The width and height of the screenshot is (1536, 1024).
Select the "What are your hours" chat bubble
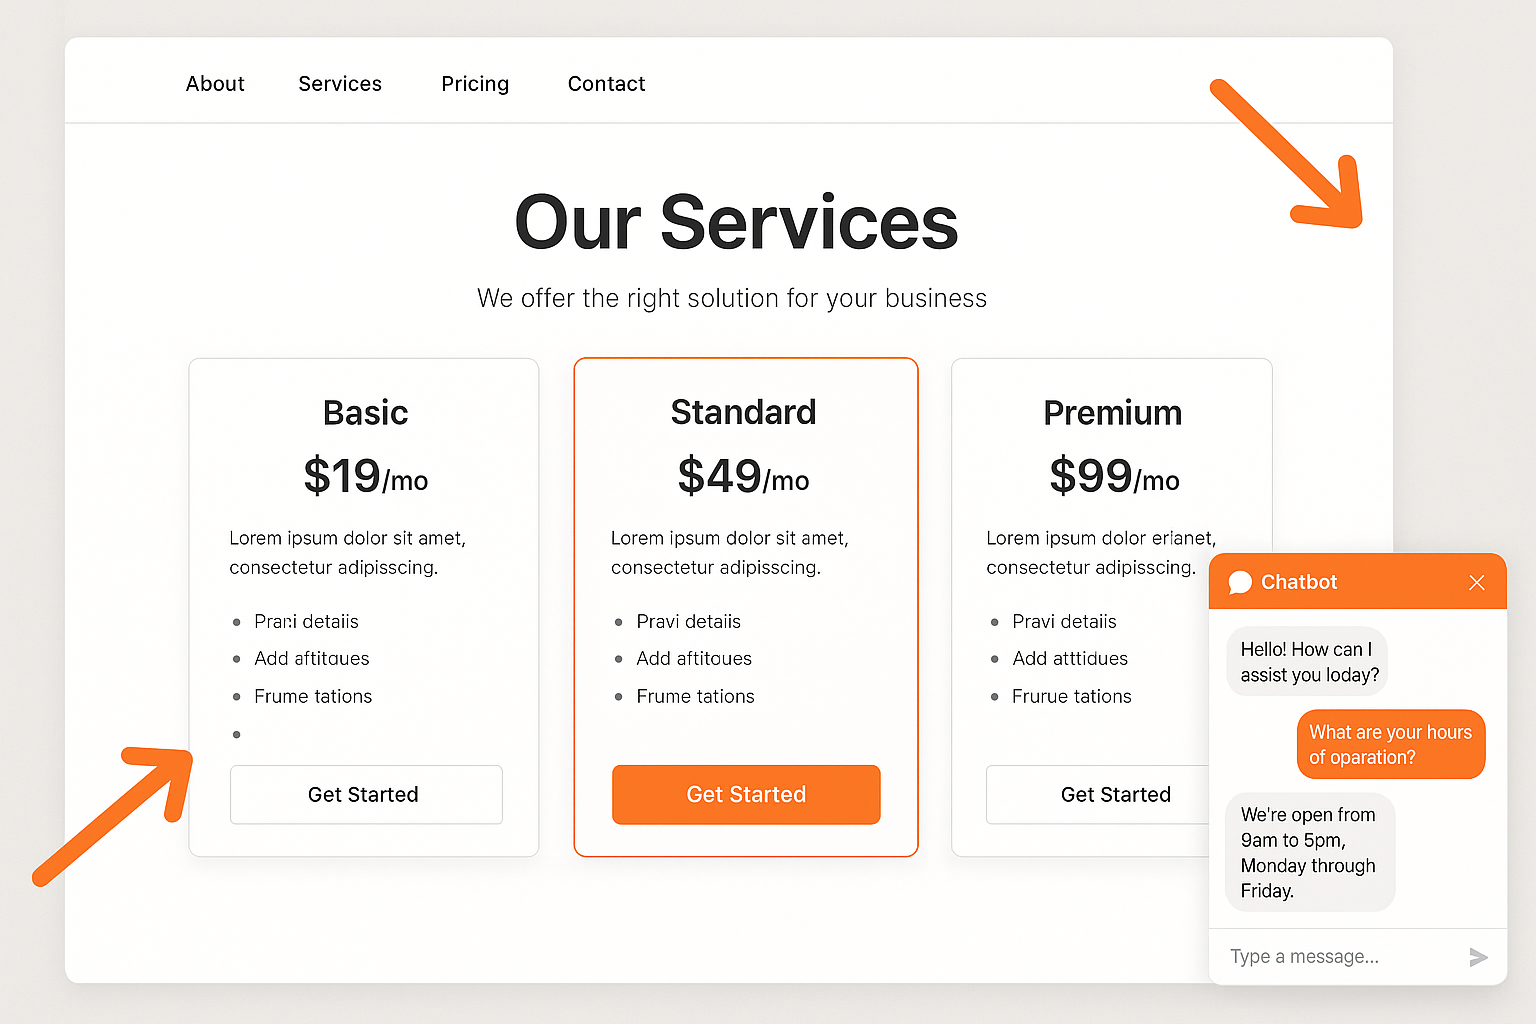1390,744
